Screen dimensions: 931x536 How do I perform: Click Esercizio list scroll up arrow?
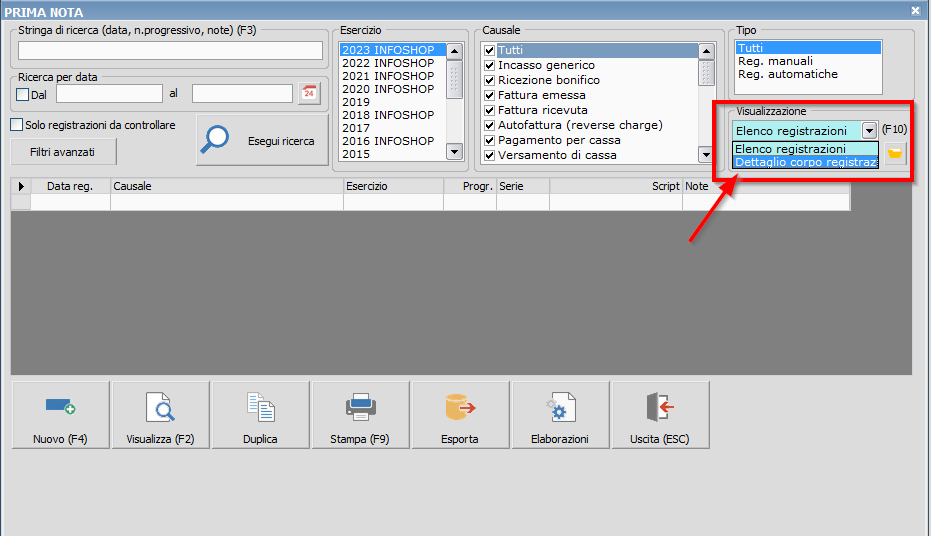pos(454,51)
